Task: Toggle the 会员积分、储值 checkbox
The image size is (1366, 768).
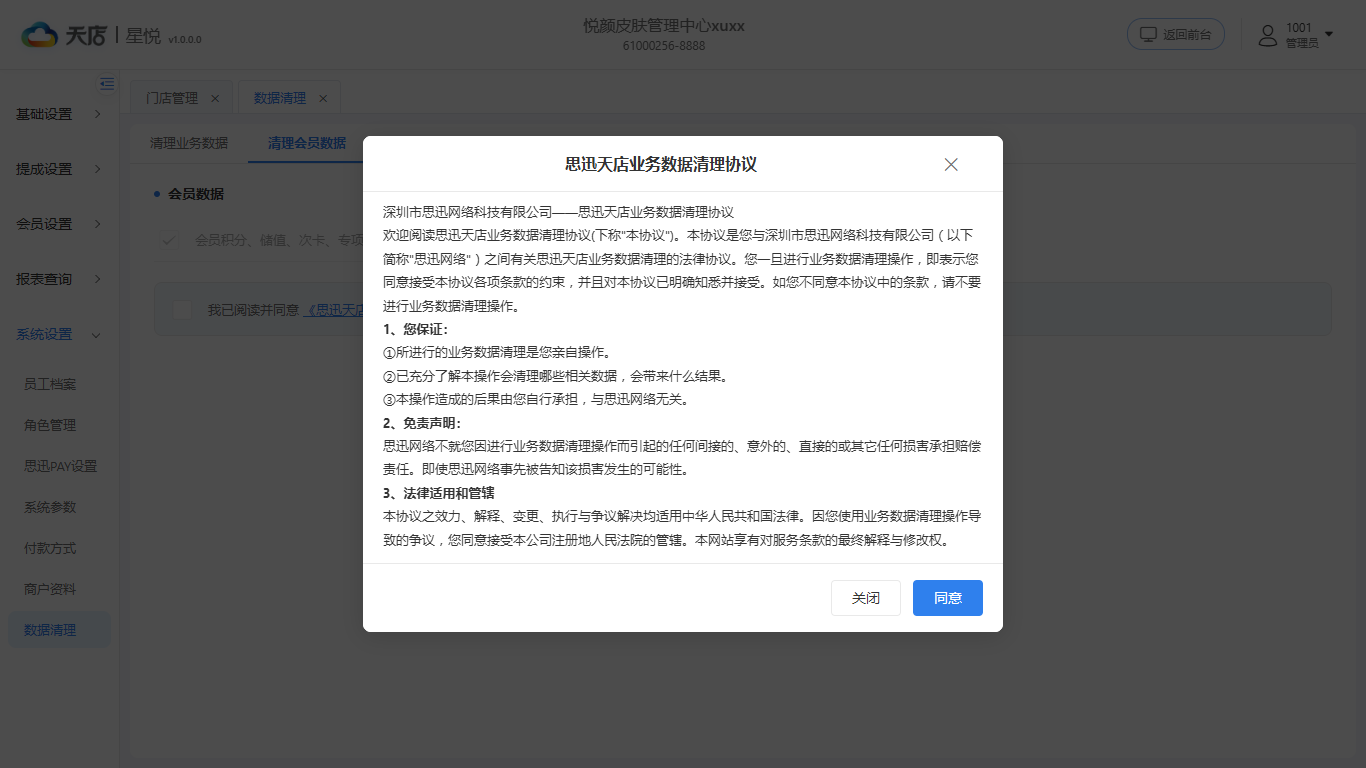Action: pyautogui.click(x=169, y=240)
